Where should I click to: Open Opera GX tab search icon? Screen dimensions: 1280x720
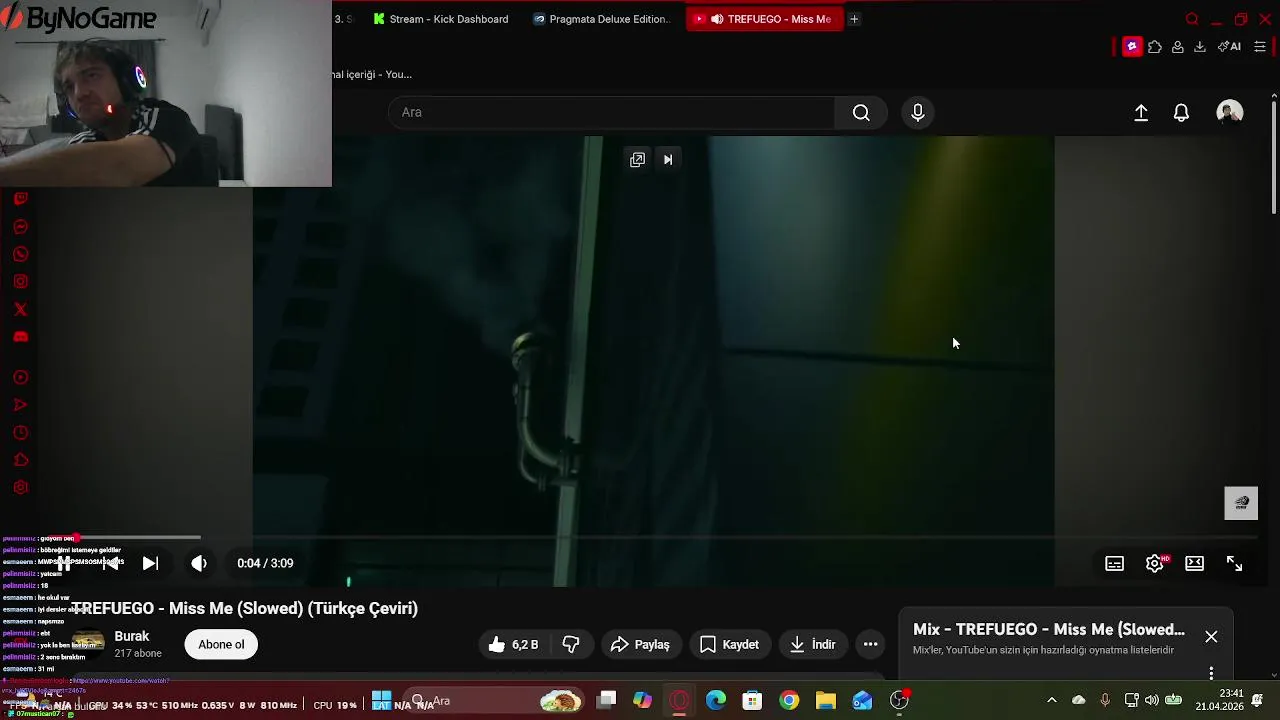point(1192,19)
